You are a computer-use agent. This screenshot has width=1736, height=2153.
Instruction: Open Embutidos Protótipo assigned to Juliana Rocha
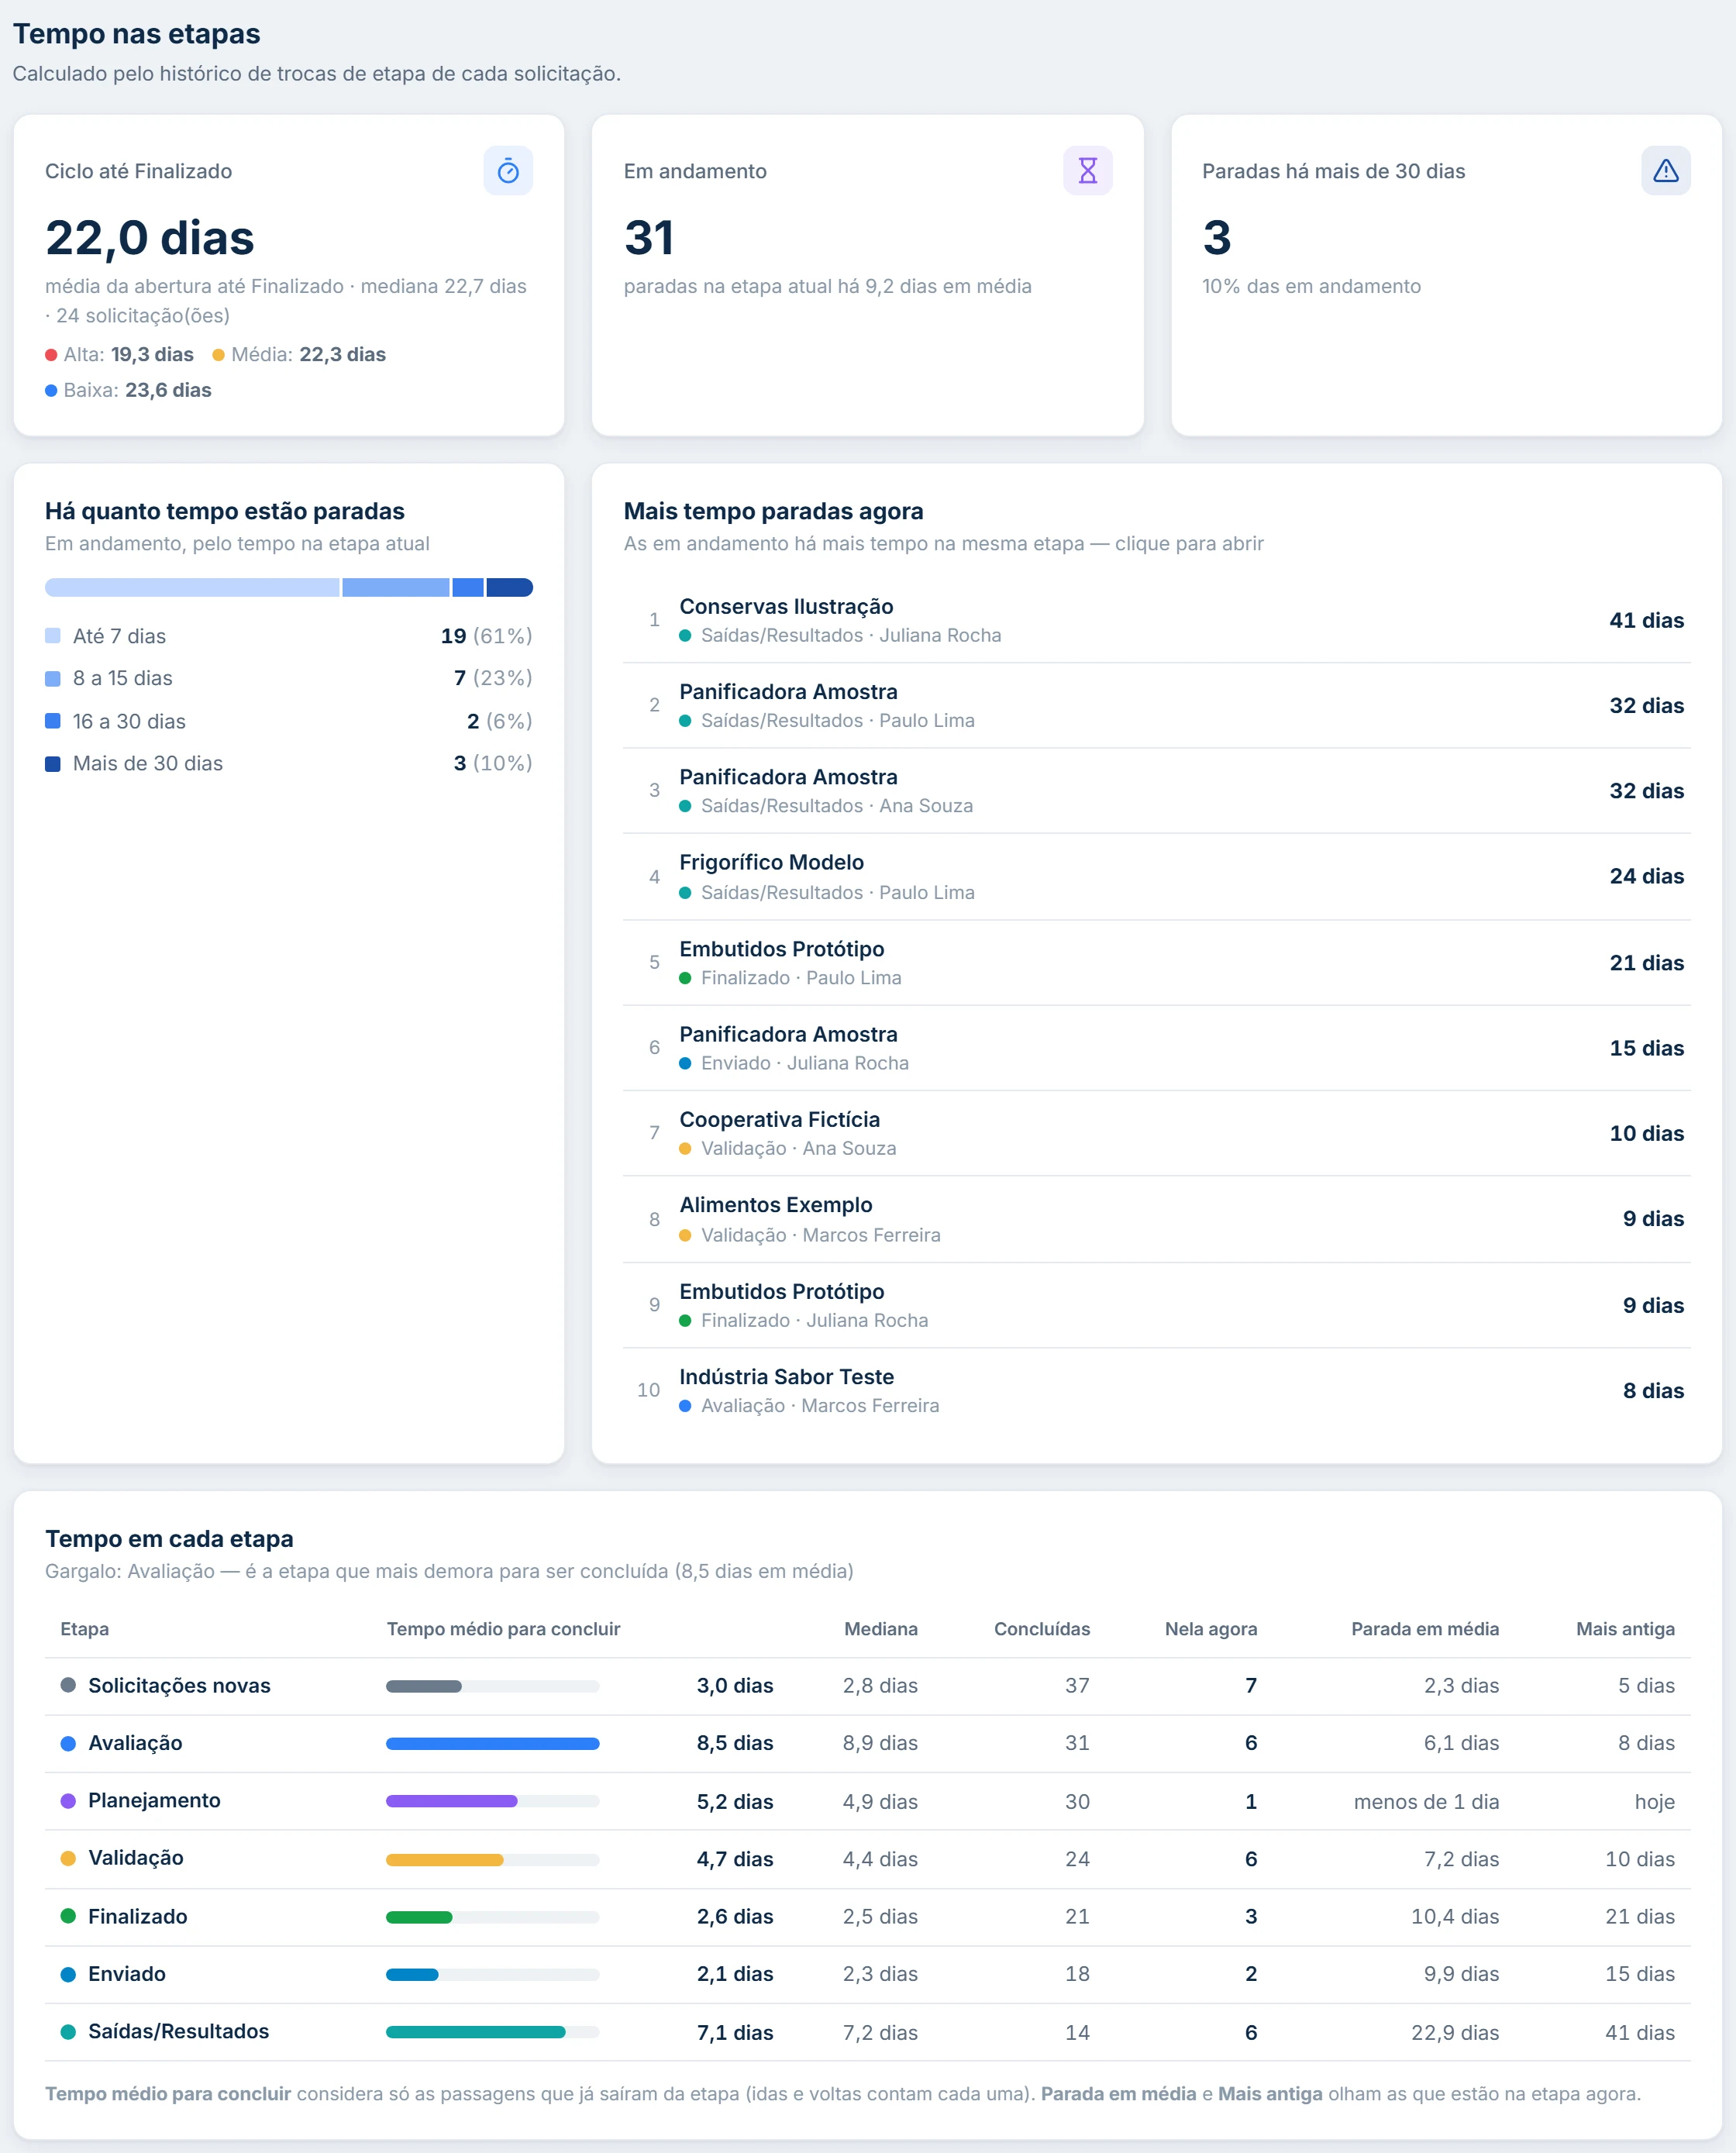pos(1156,1305)
